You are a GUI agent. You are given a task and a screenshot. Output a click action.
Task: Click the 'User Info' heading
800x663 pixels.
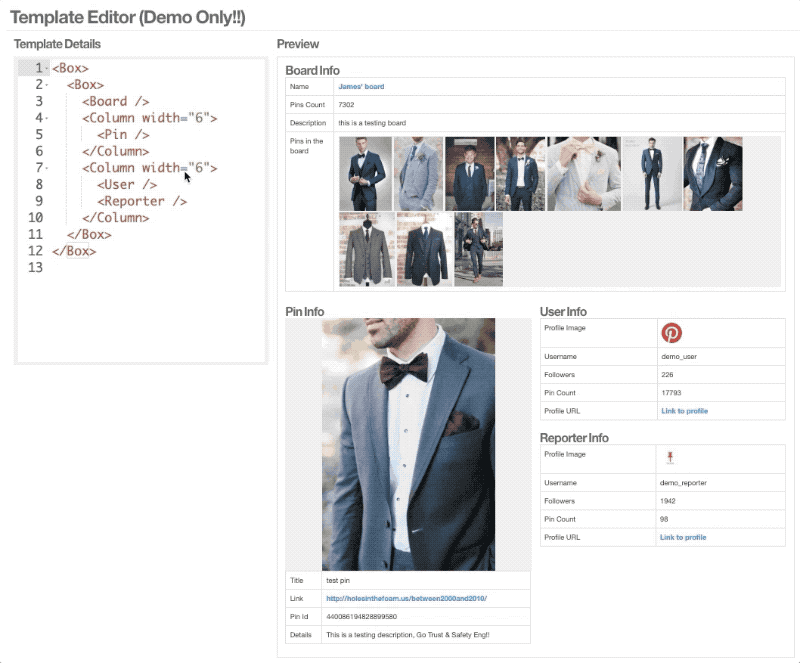pyautogui.click(x=563, y=311)
